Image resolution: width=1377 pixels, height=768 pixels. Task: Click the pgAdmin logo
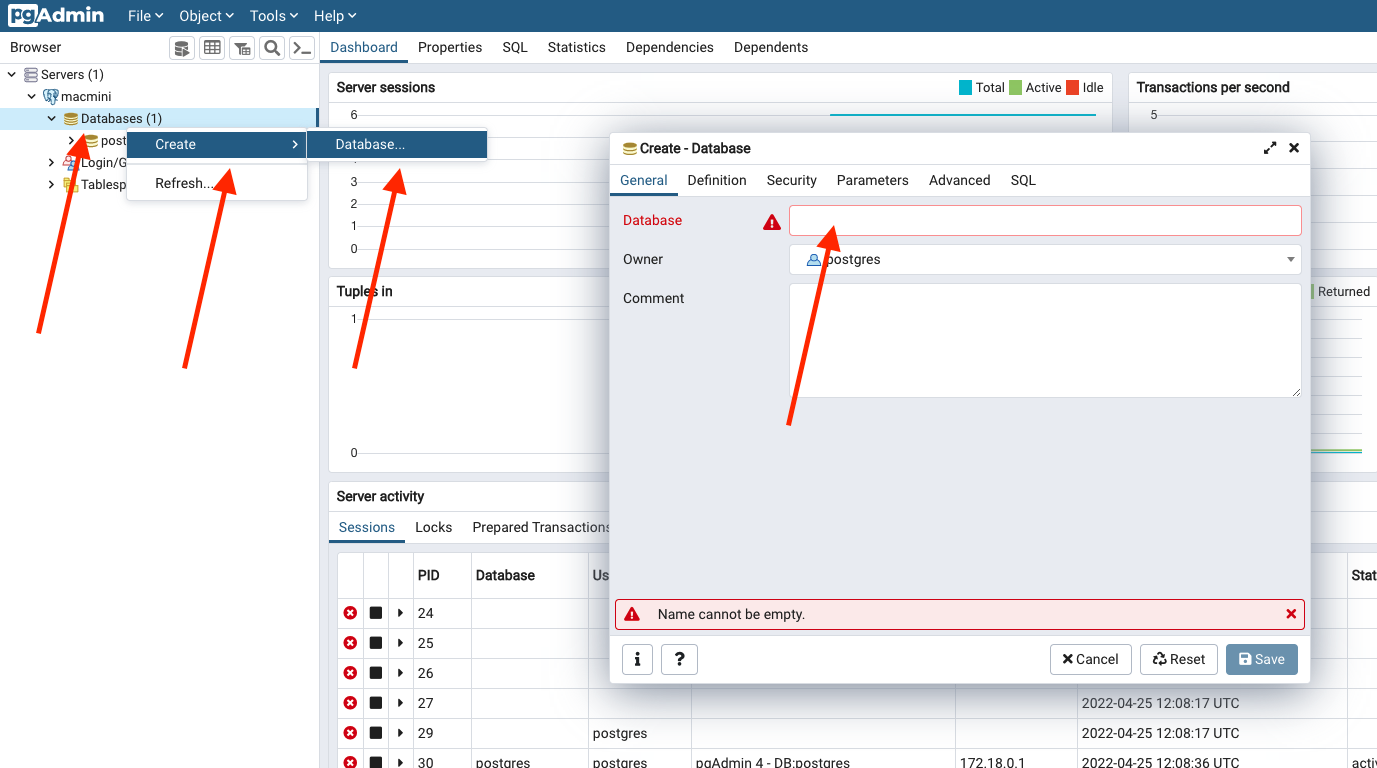pos(56,15)
